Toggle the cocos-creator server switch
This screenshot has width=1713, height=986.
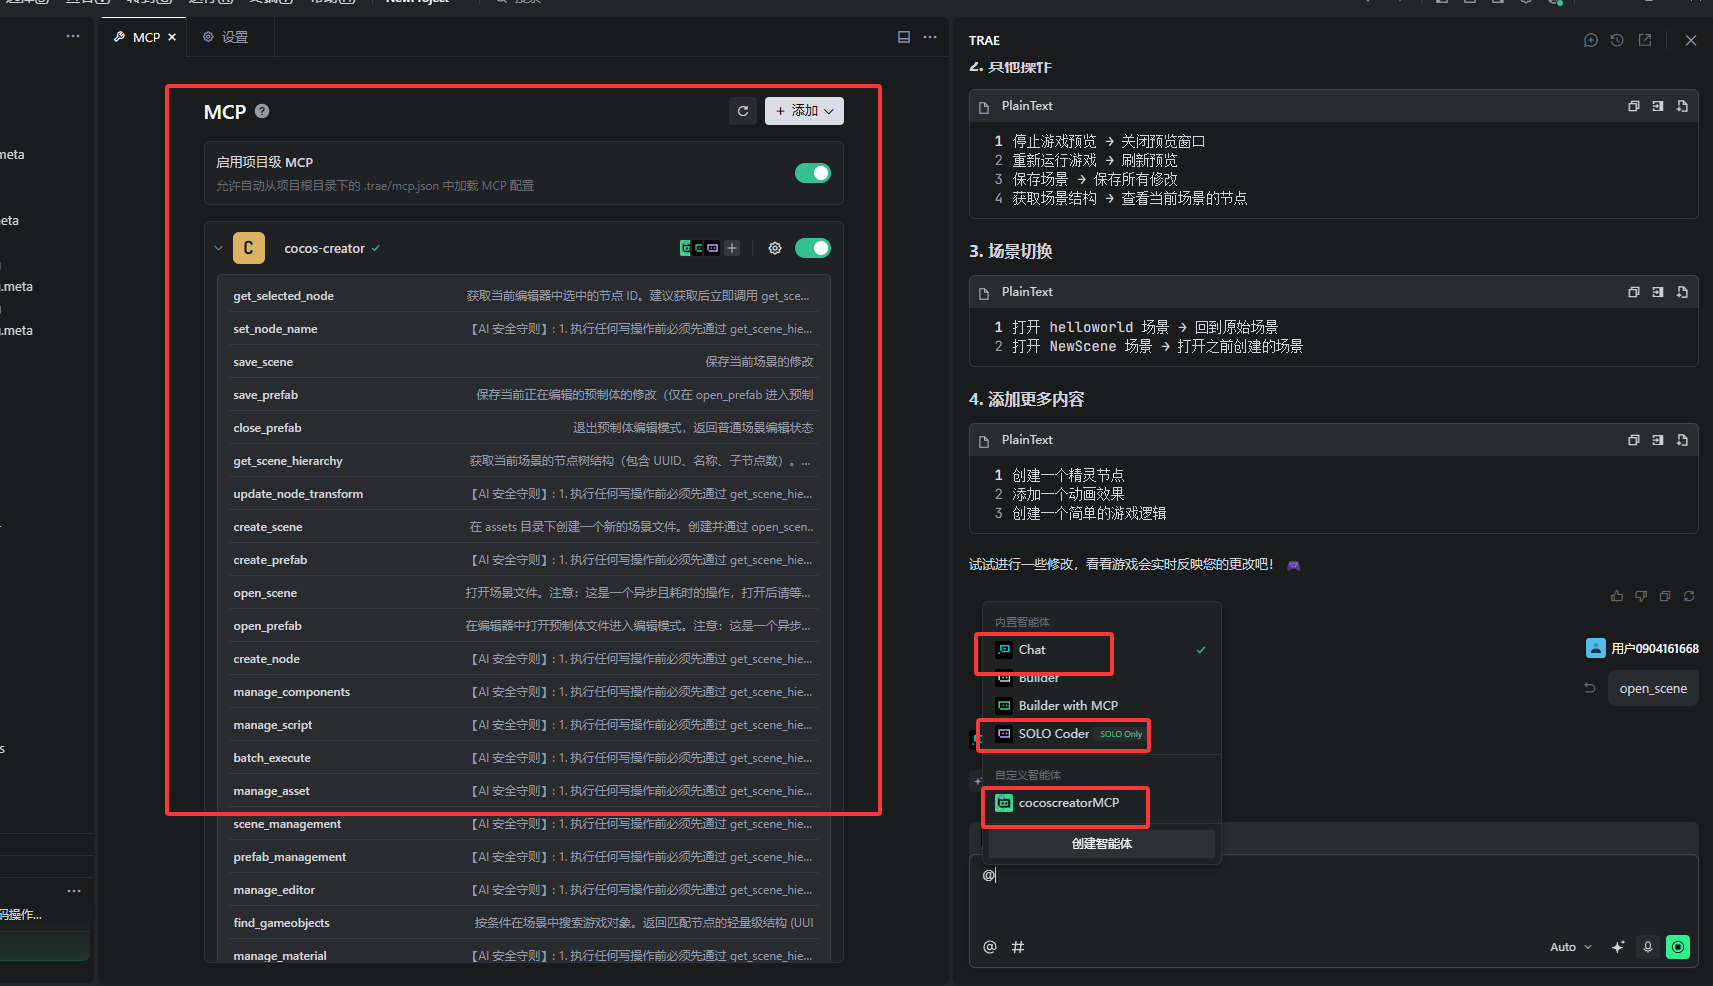[813, 248]
